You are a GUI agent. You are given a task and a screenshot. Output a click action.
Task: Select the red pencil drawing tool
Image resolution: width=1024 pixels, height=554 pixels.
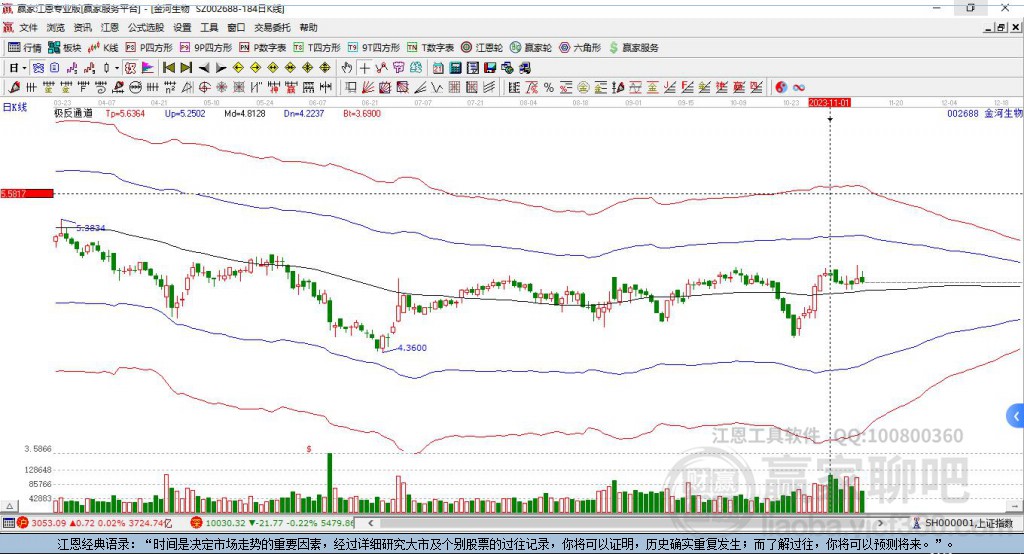tap(14, 88)
